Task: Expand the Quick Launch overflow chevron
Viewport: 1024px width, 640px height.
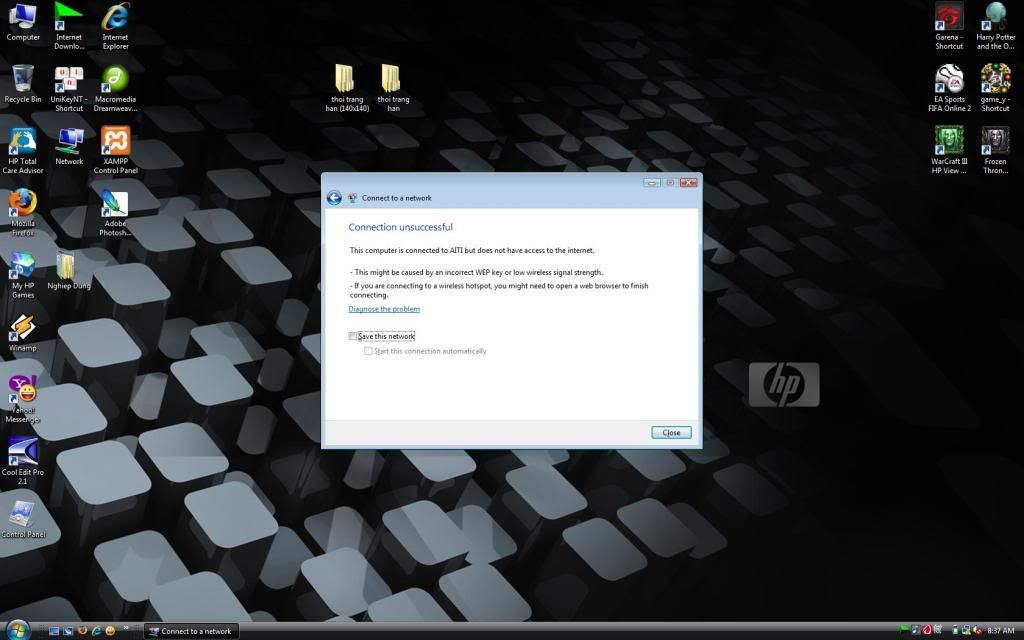Action: (x=126, y=629)
